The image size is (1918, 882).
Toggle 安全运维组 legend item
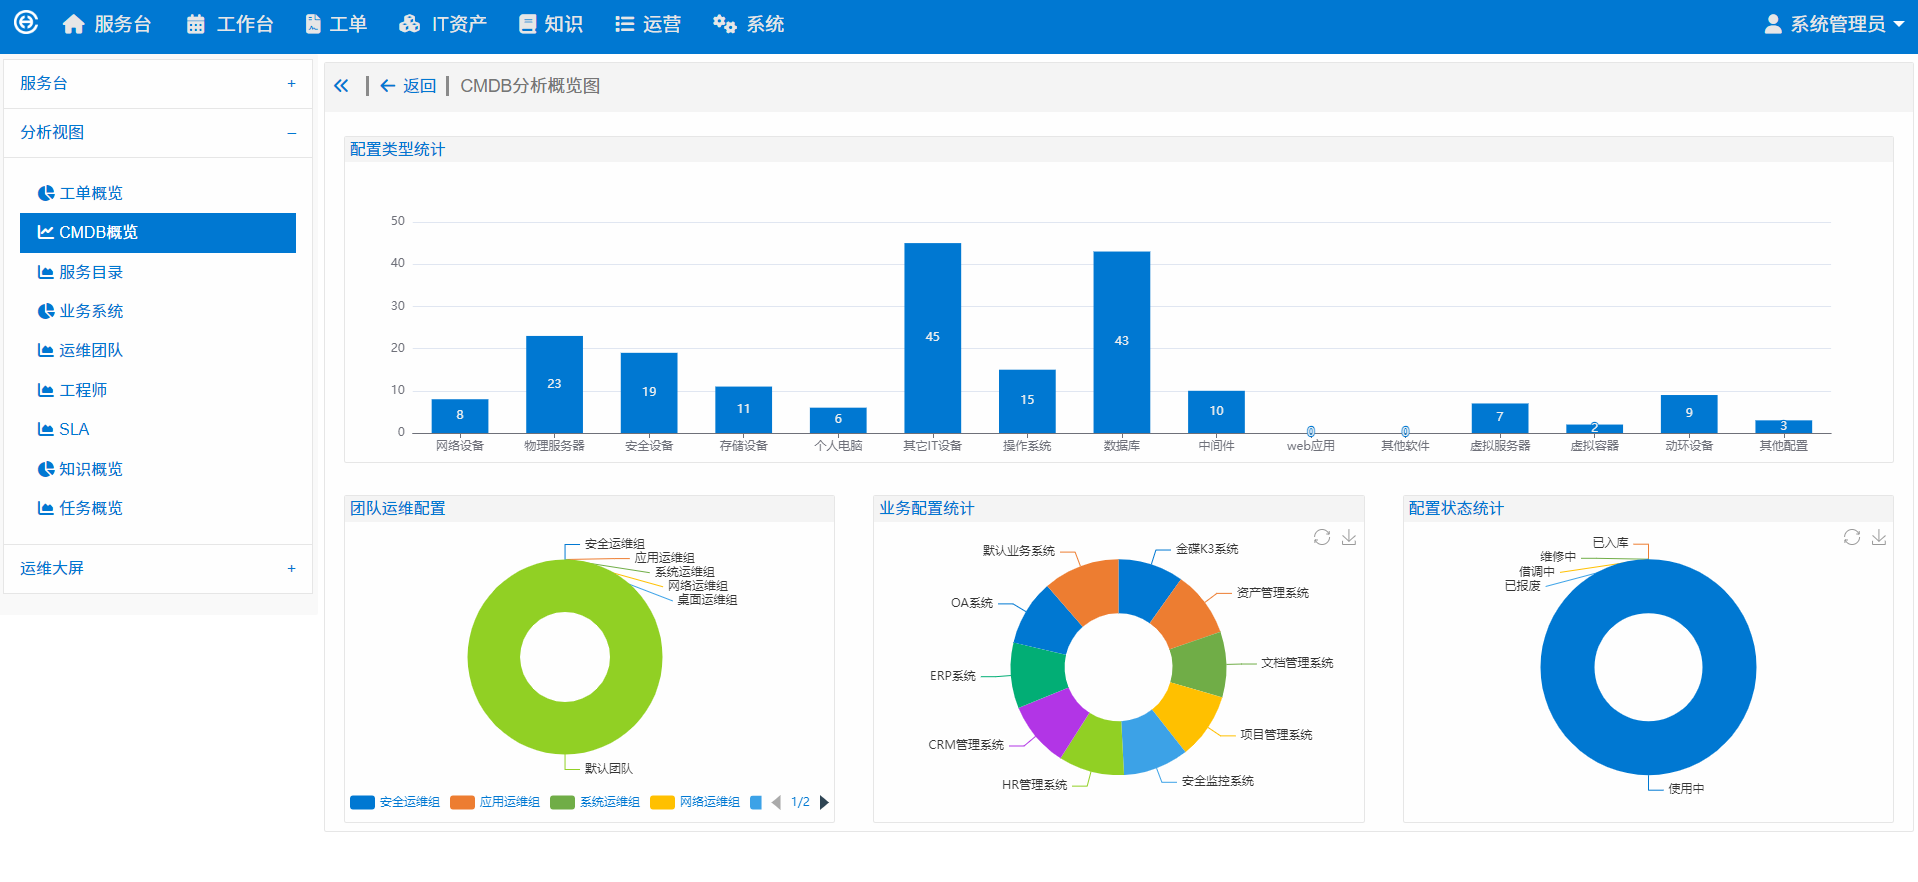pyautogui.click(x=395, y=802)
